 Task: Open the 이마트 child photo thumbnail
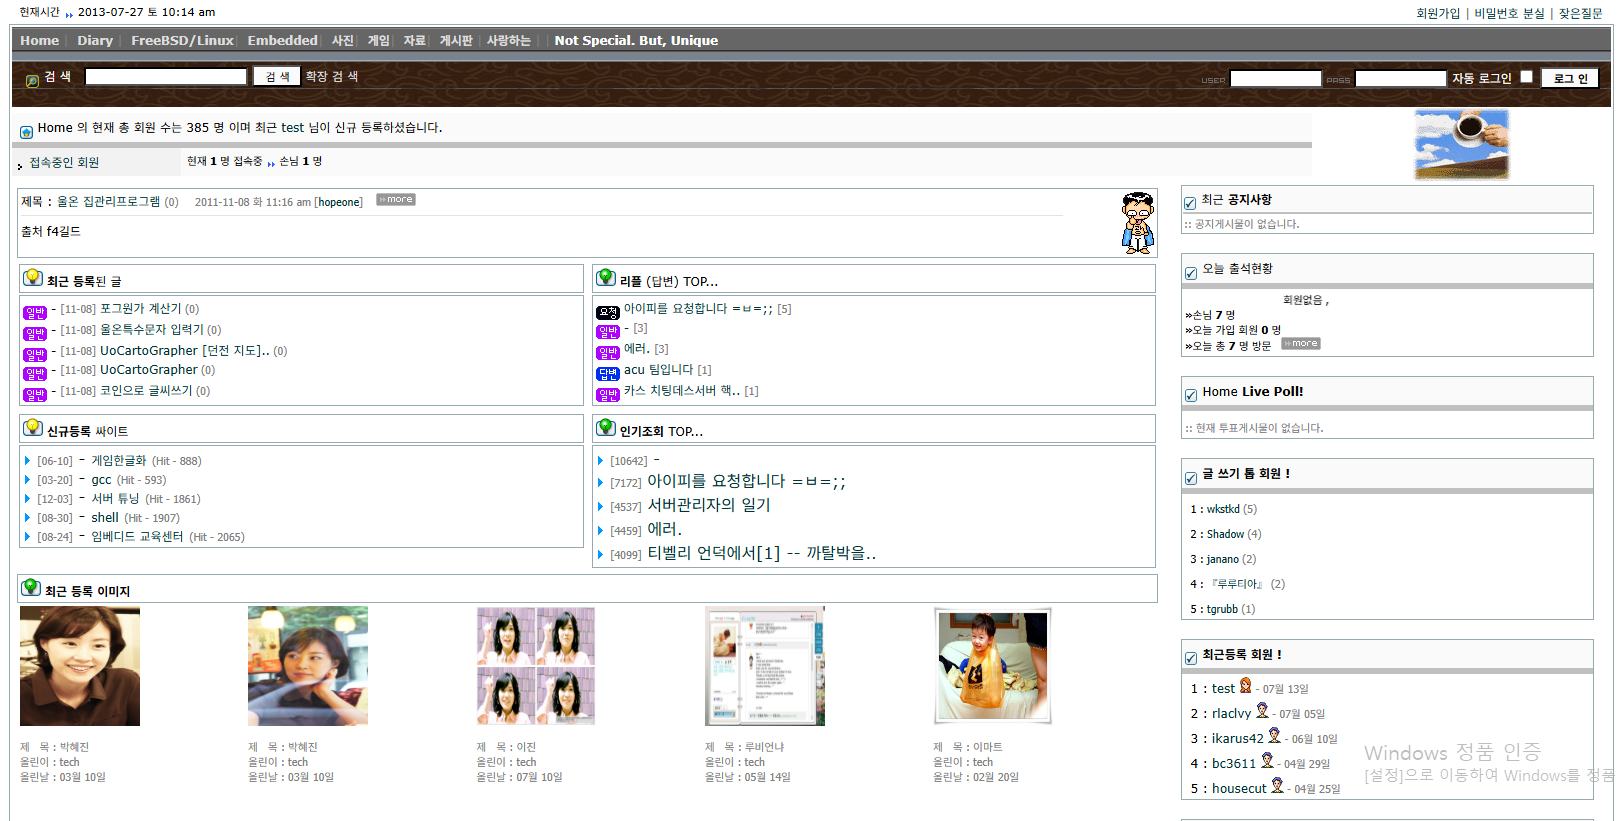[992, 666]
